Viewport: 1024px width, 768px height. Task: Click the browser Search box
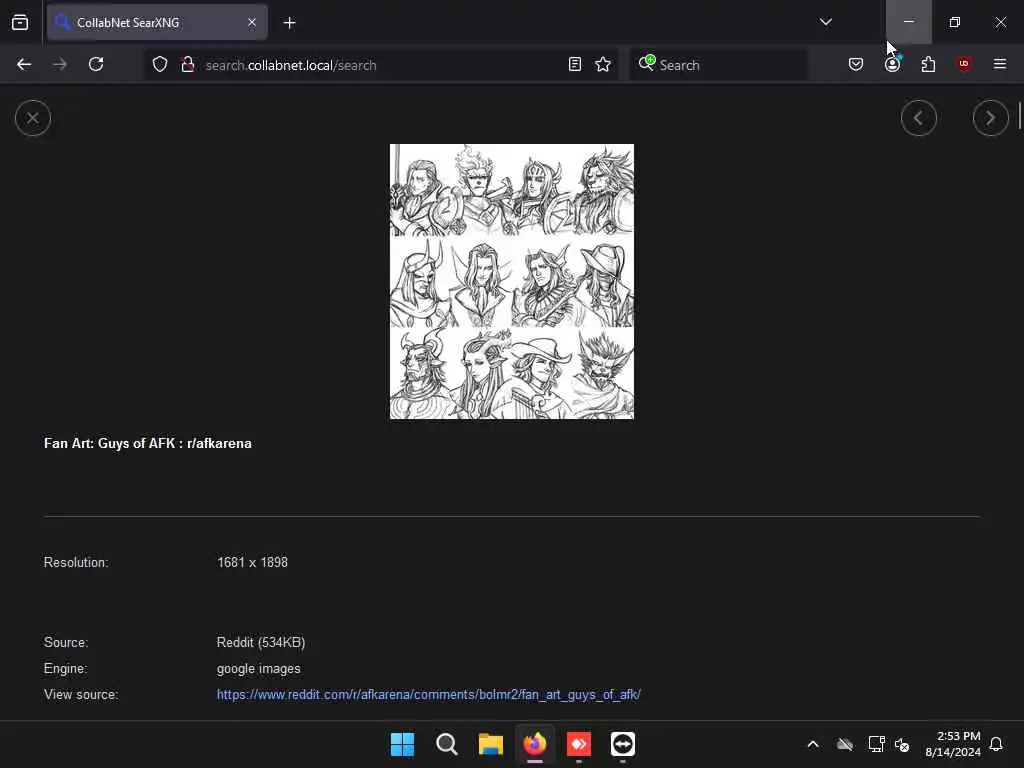pos(718,65)
